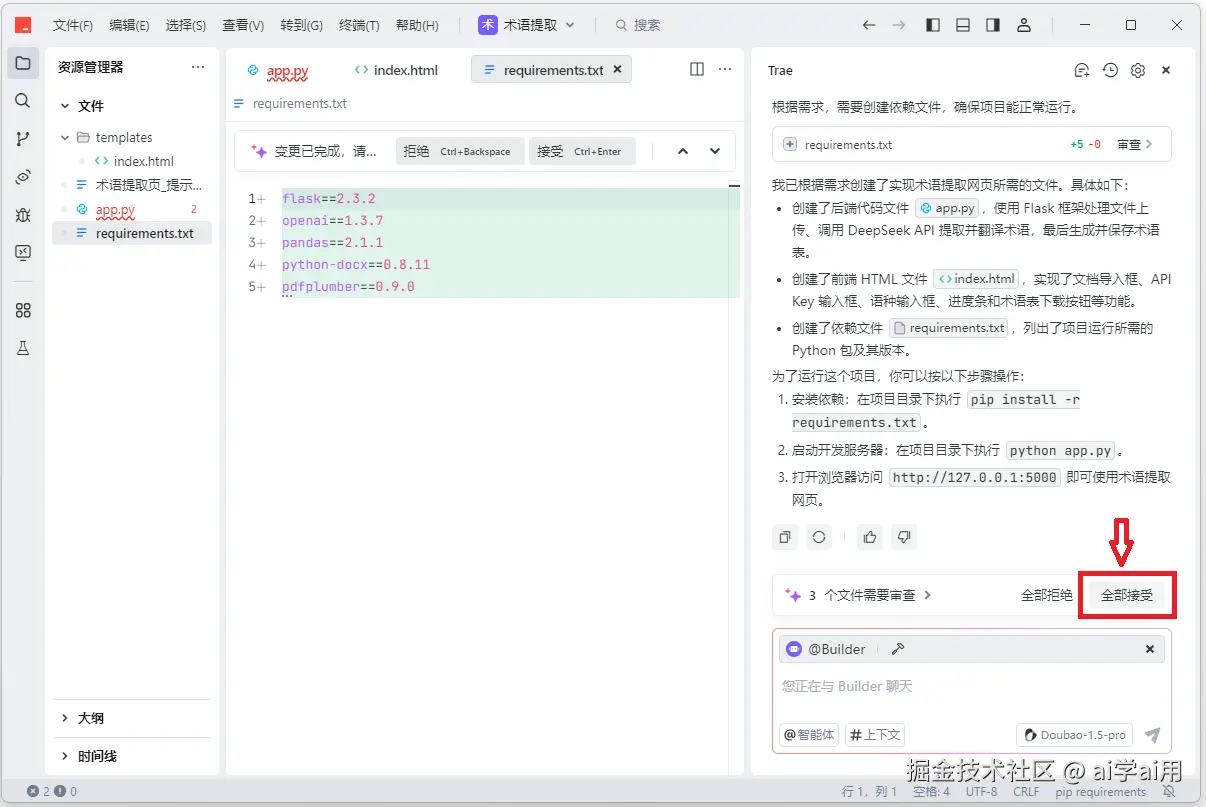The image size is (1206, 807).
Task: Regenerate the AI response
Action: coord(819,537)
